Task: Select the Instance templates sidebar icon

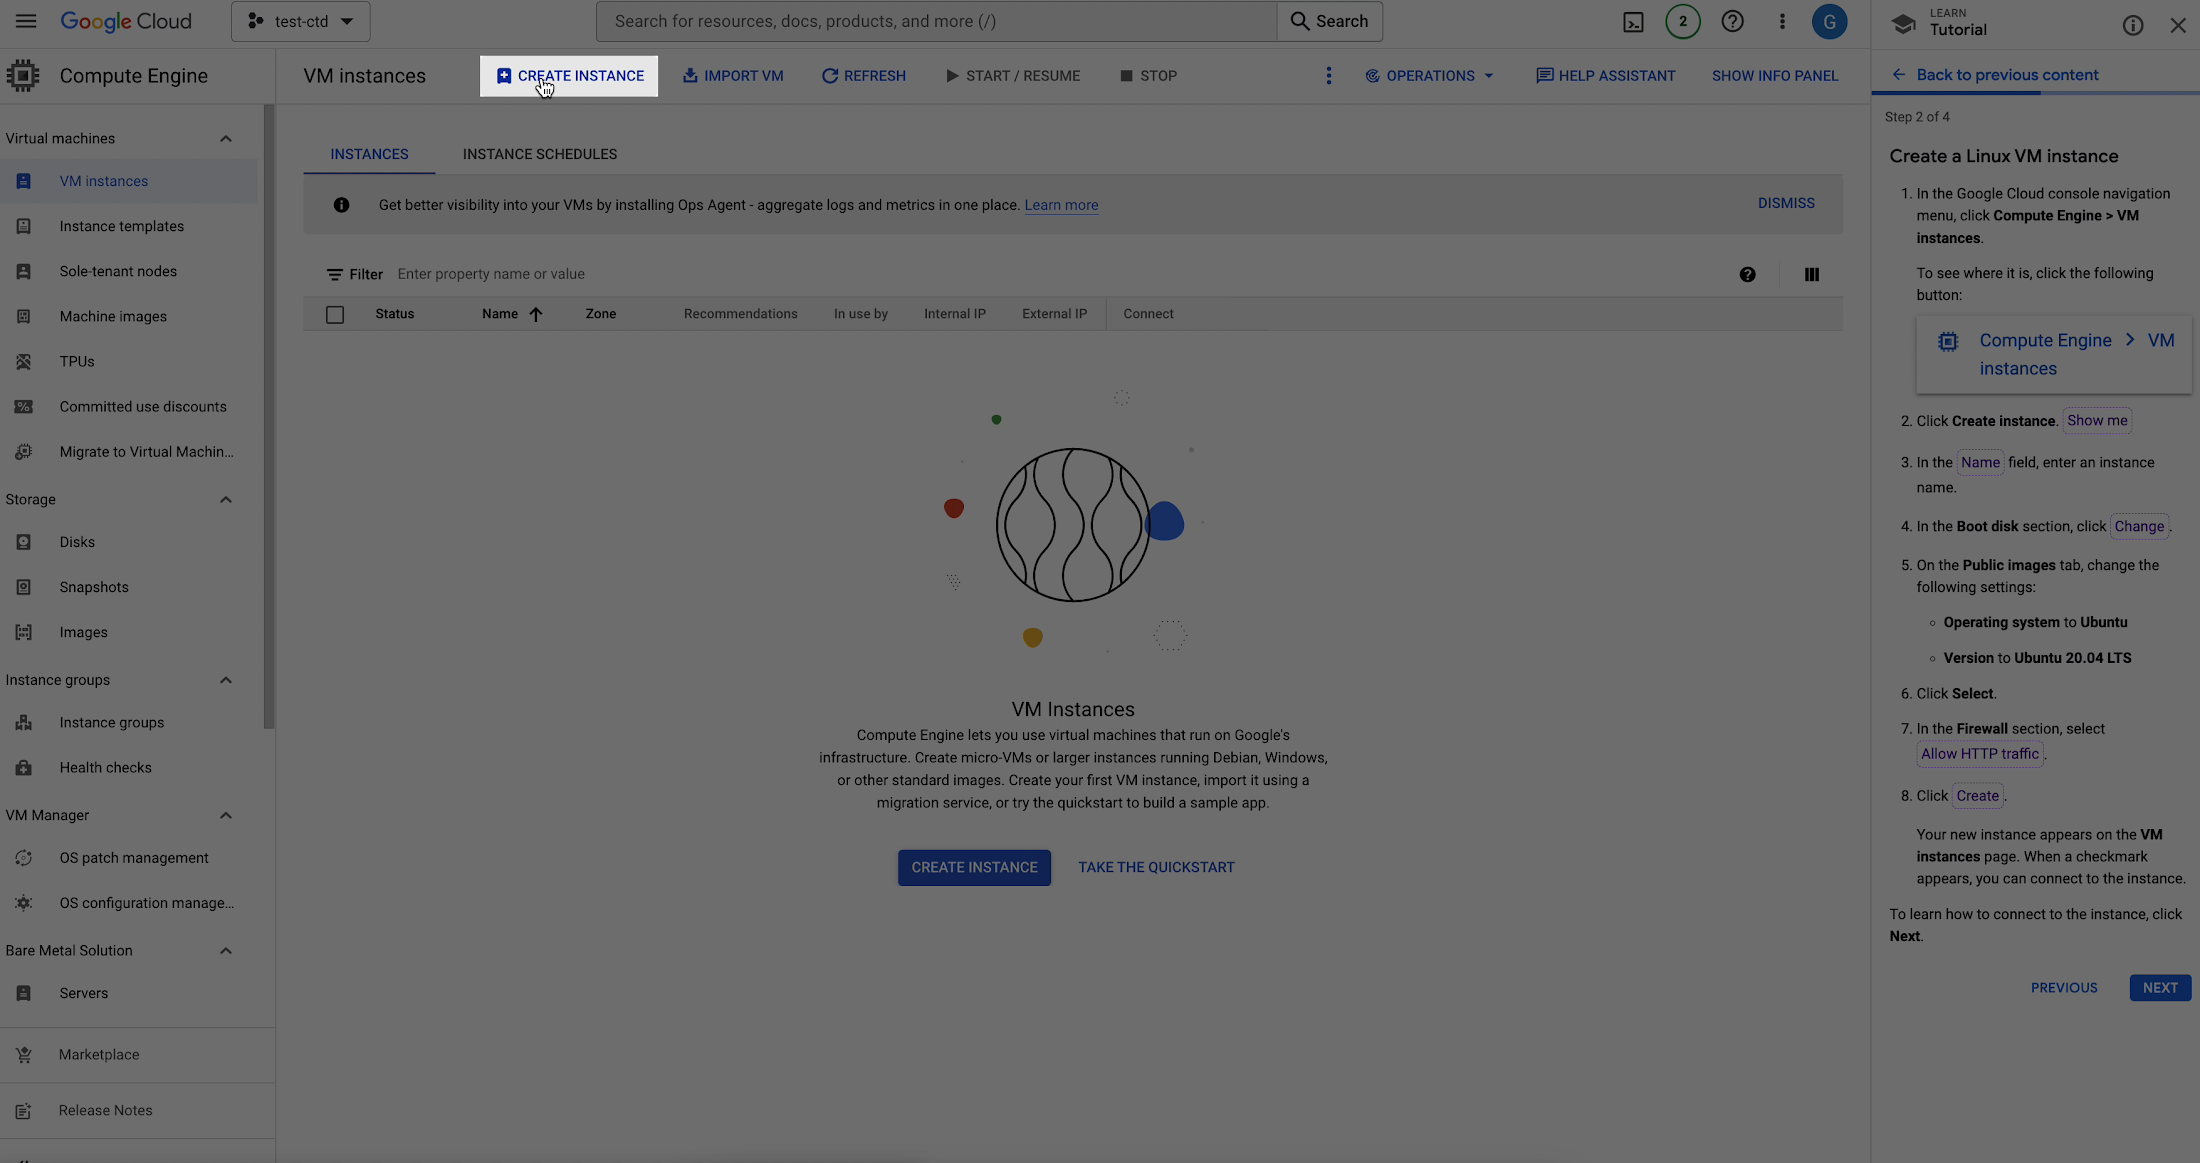Action: pos(24,226)
